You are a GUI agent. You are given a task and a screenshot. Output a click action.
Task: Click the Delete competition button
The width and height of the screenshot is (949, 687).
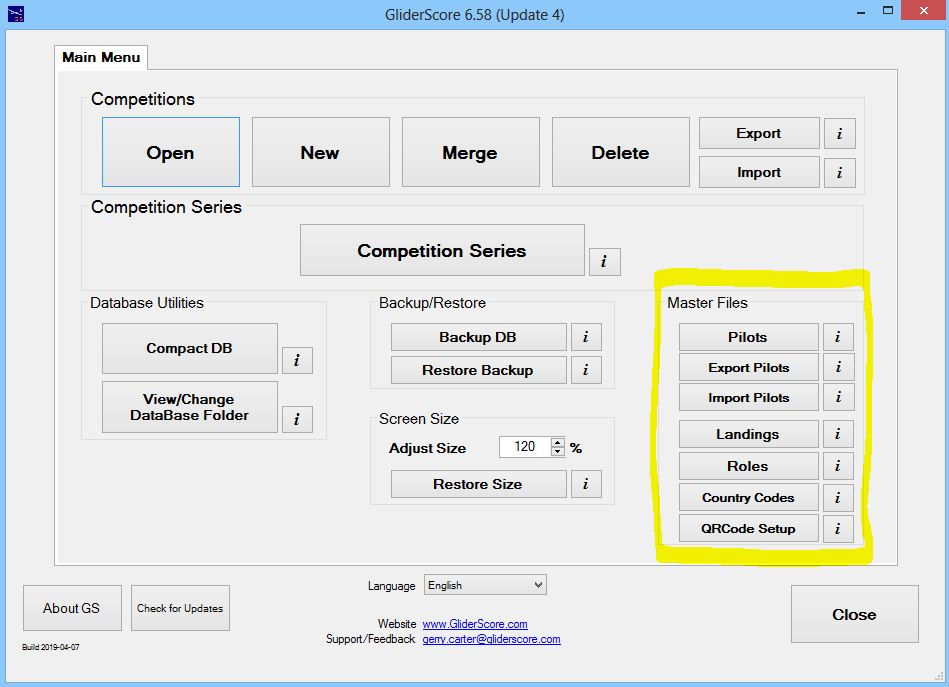click(620, 152)
